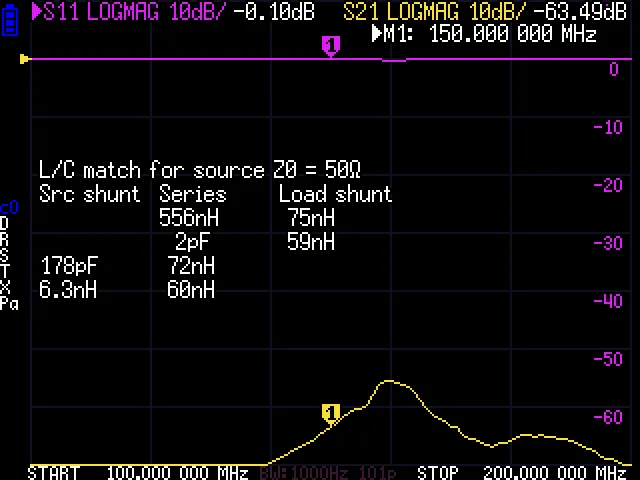The height and width of the screenshot is (480, 640).
Task: Click the -10 scale label
Action: pos(608,128)
